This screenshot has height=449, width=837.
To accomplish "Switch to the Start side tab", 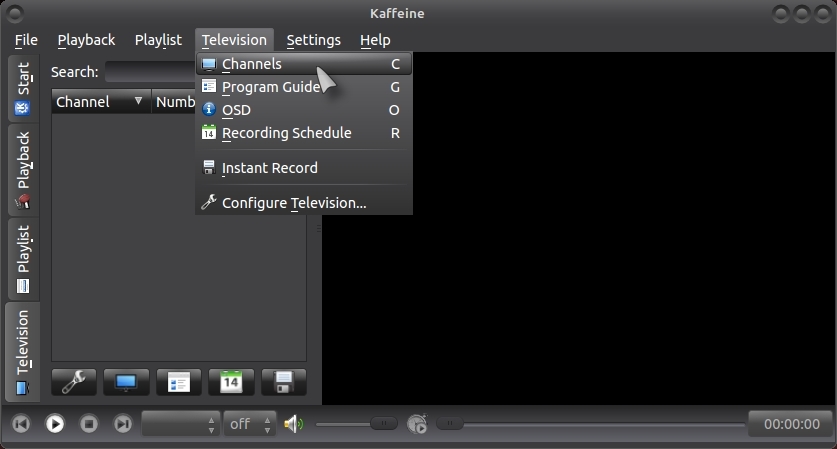I will tap(23, 88).
